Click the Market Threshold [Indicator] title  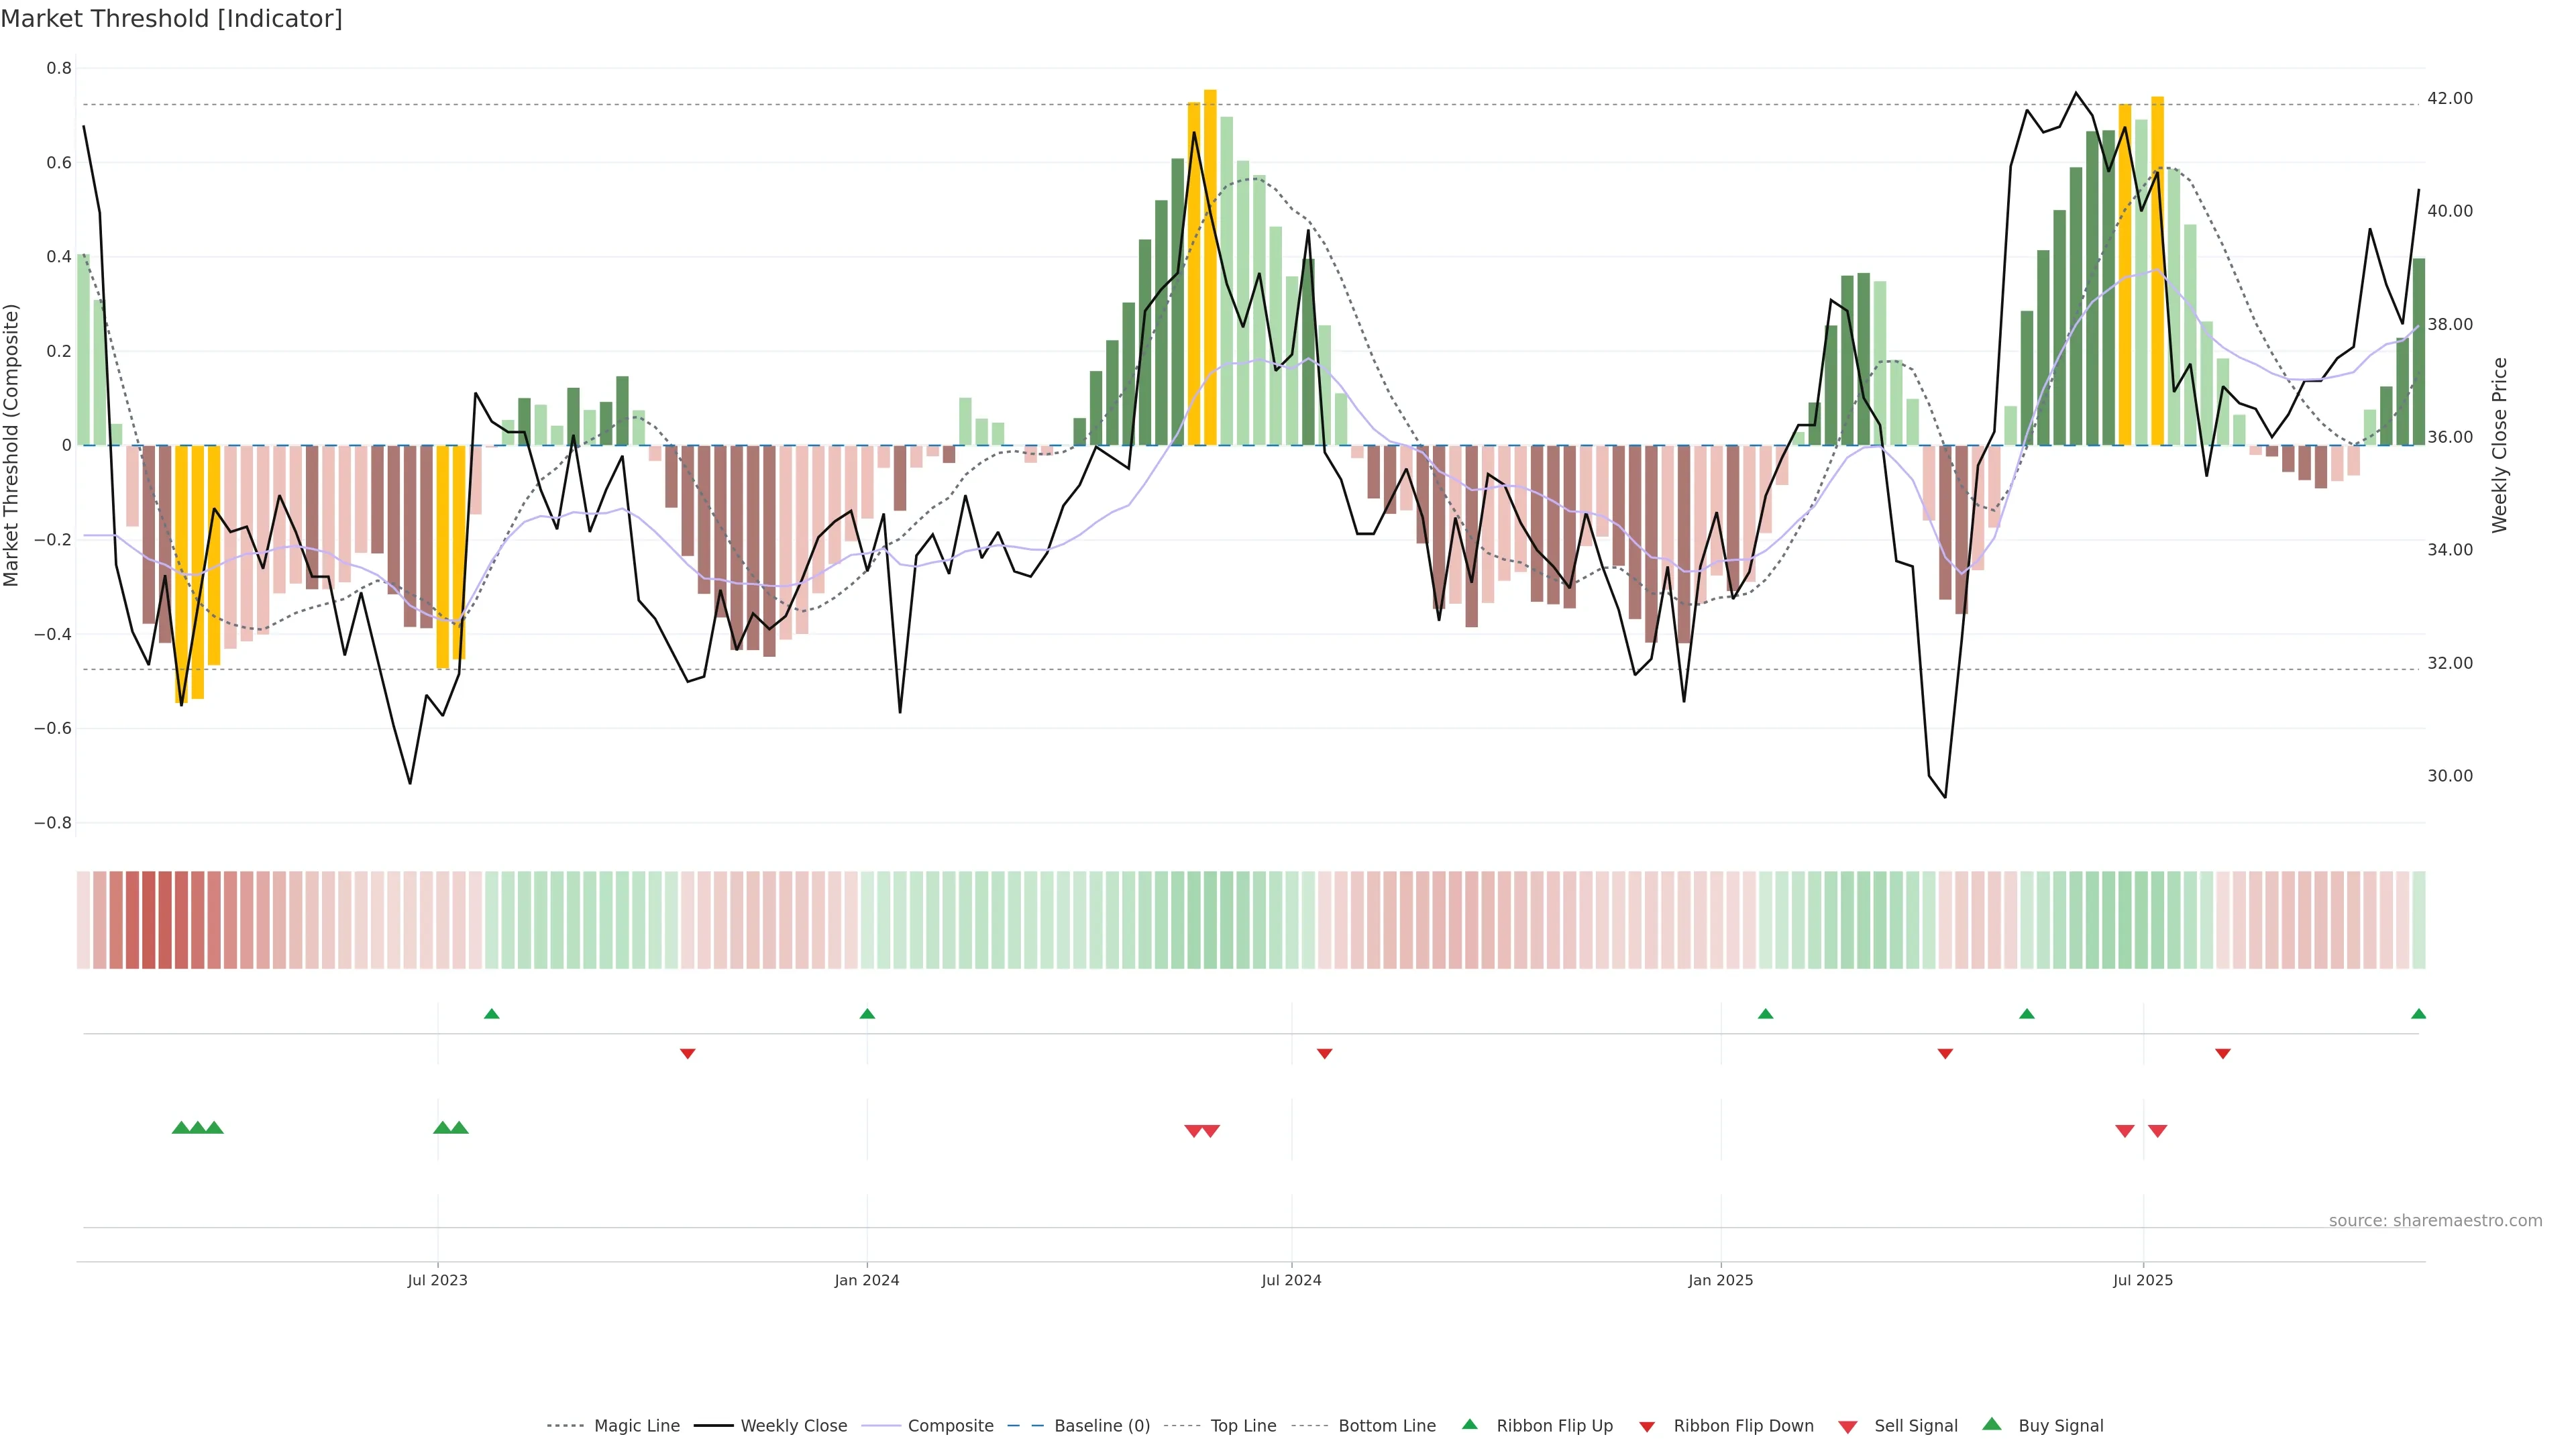click(171, 19)
